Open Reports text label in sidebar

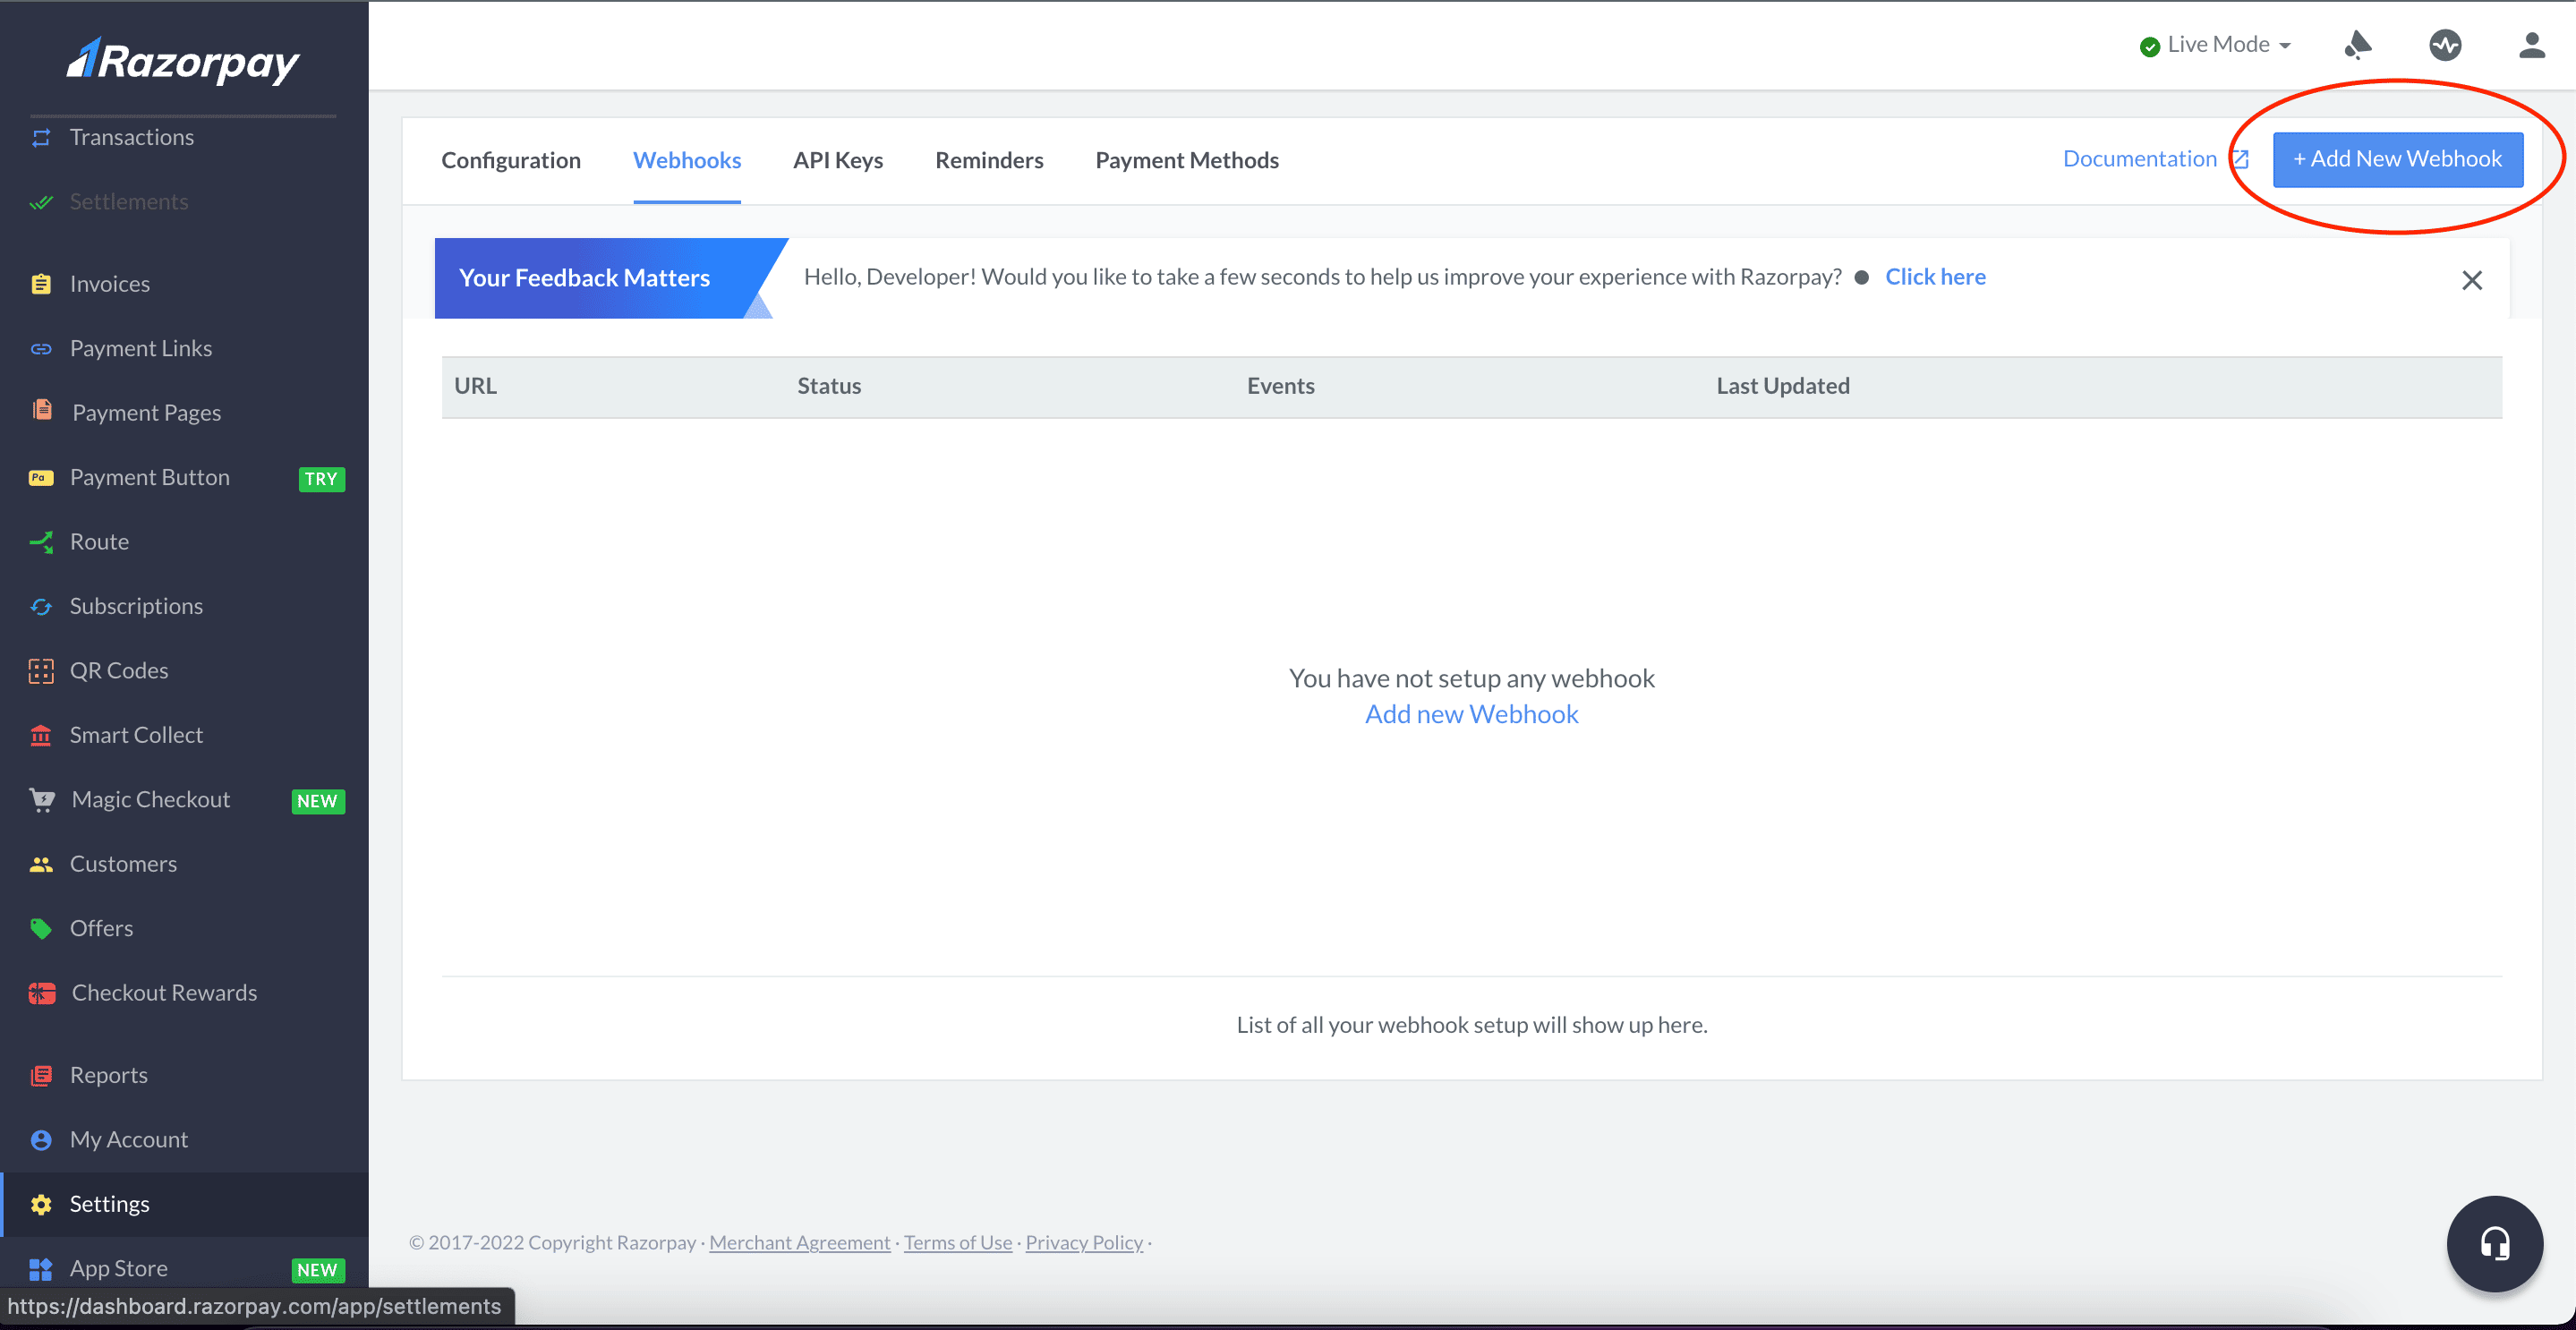108,1076
